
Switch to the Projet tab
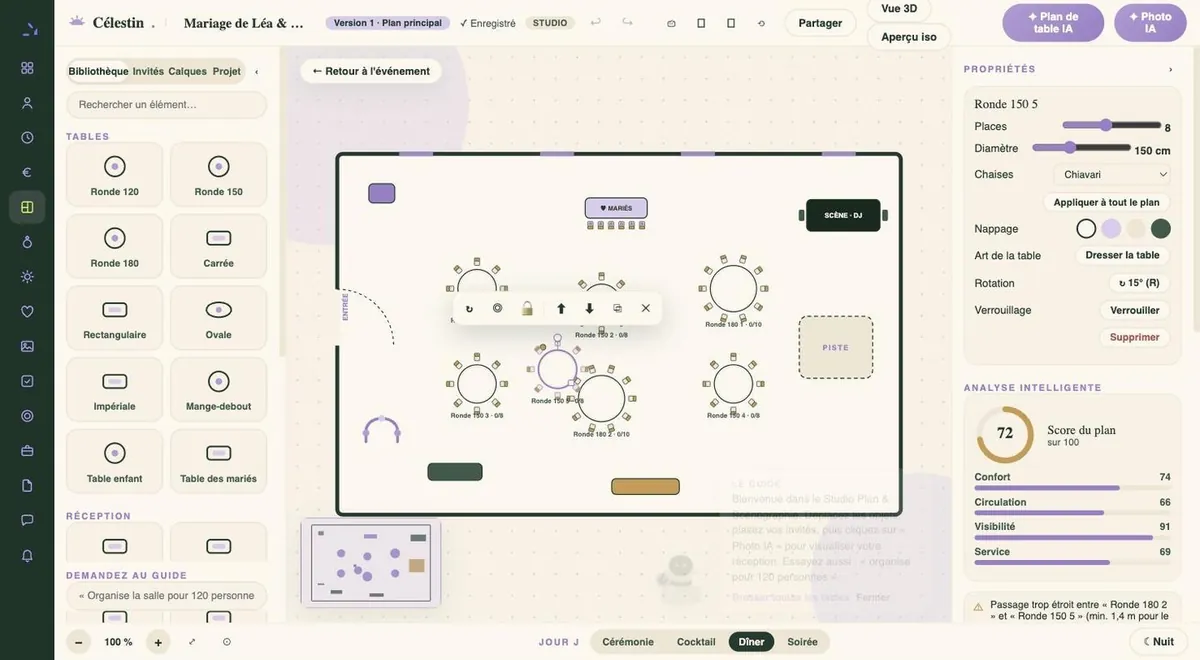coord(227,71)
